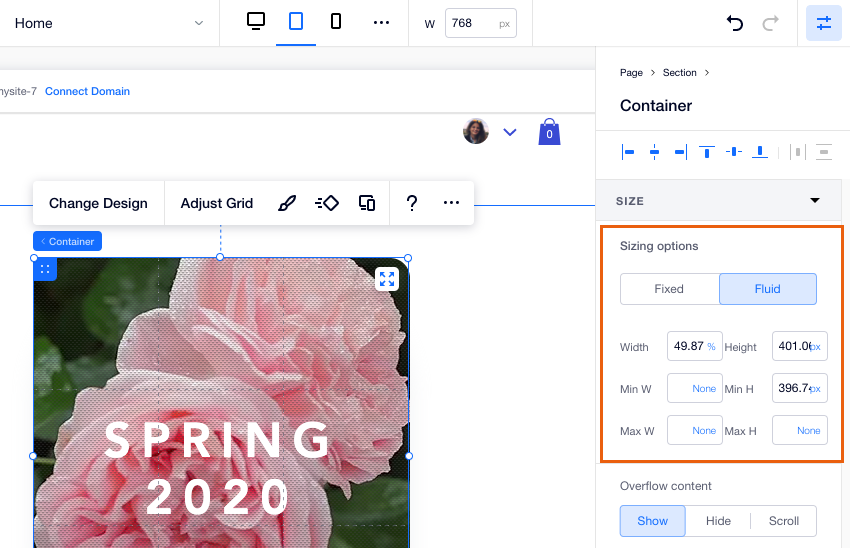The width and height of the screenshot is (850, 548).
Task: Click distribute vertically icon
Action: (823, 152)
